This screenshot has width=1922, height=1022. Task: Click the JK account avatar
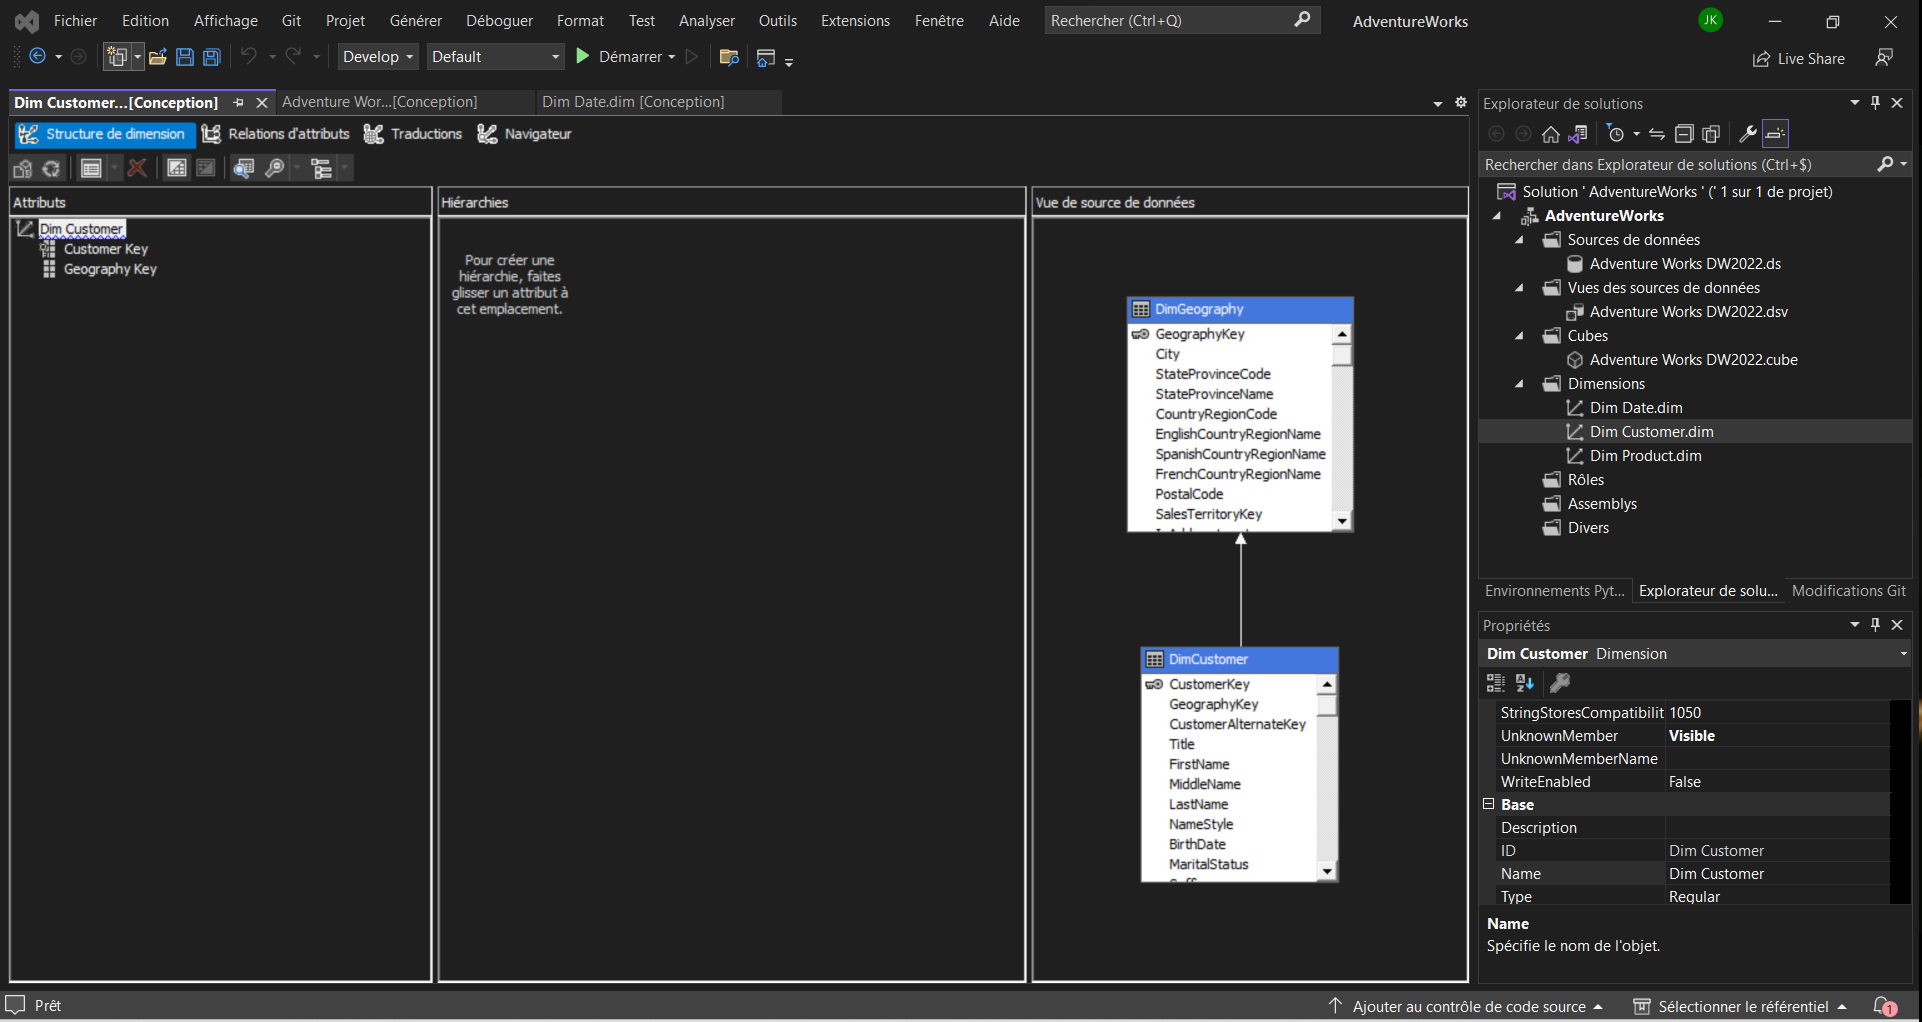pyautogui.click(x=1711, y=20)
